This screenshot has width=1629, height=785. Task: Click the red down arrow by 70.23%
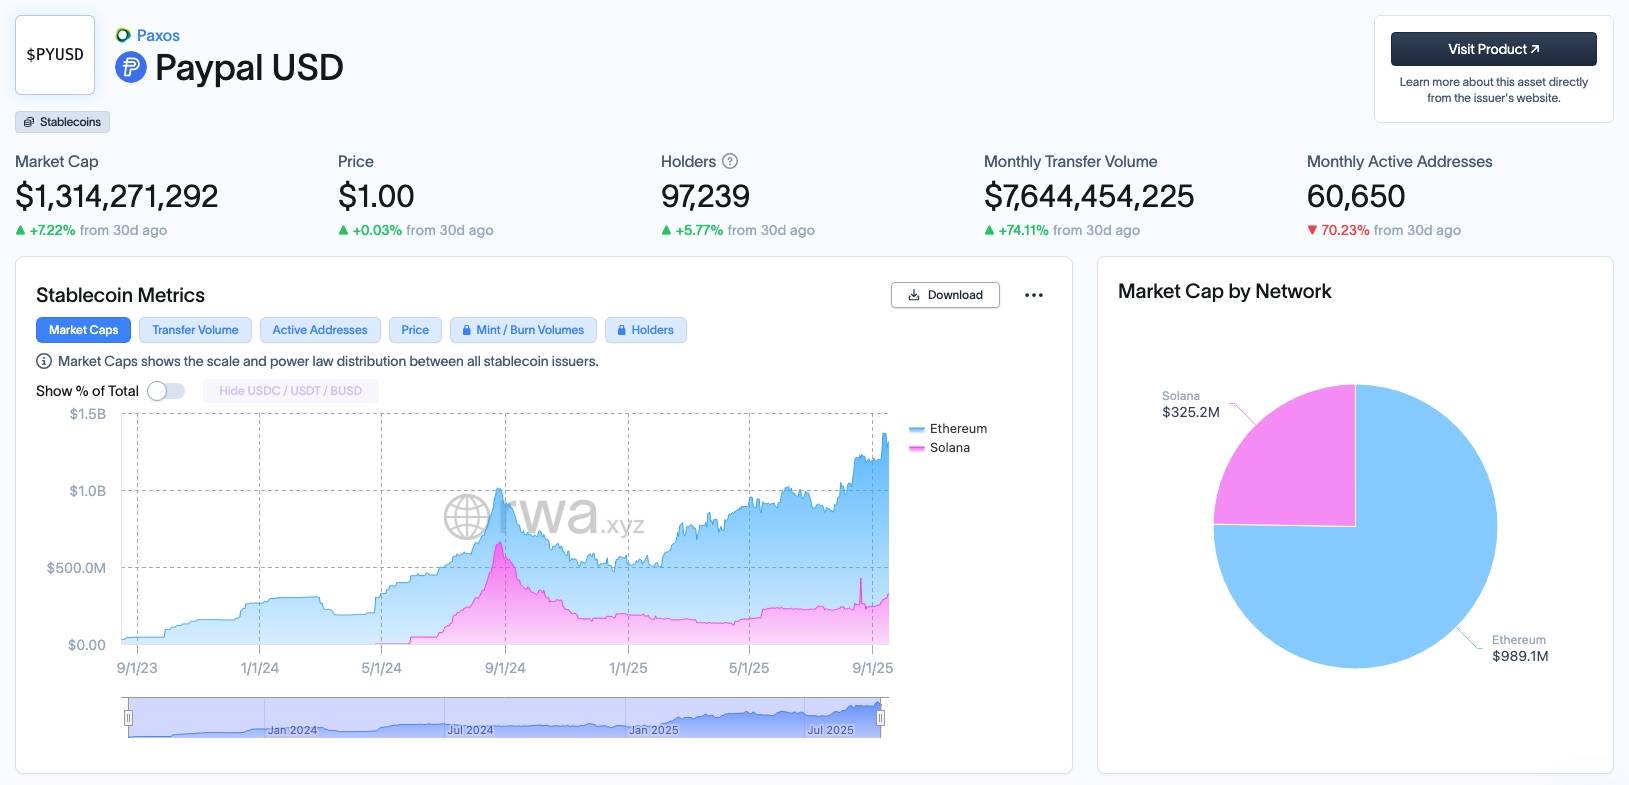[1312, 230]
